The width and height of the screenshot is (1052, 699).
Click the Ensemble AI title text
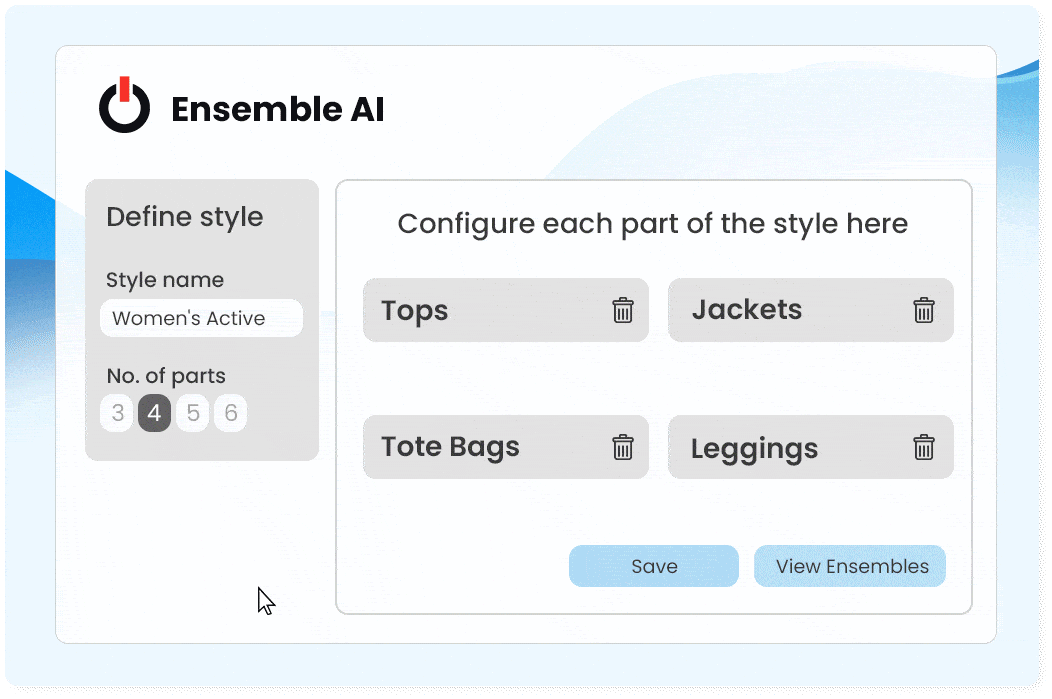click(x=277, y=109)
